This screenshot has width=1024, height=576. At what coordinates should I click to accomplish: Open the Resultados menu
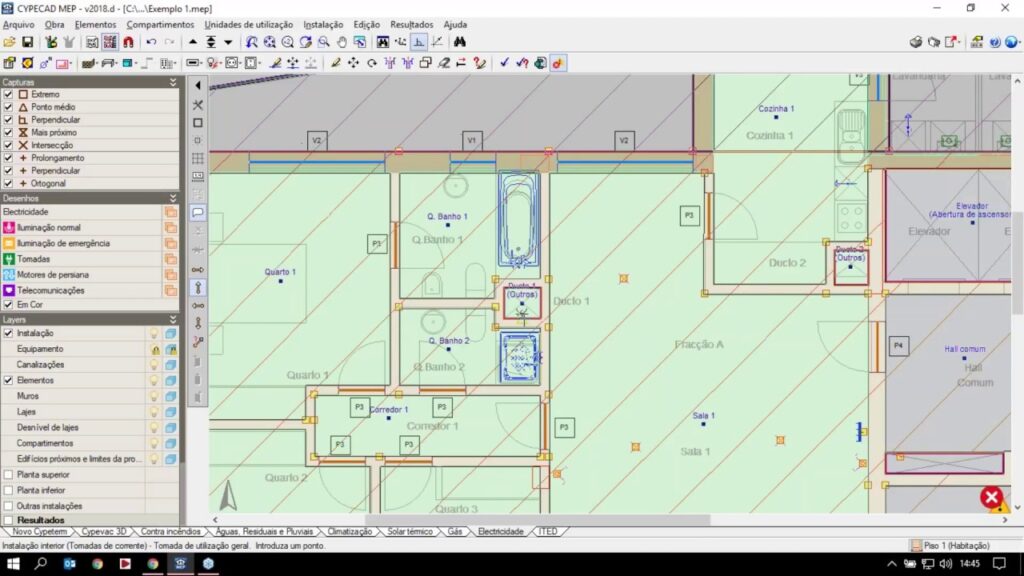412,24
